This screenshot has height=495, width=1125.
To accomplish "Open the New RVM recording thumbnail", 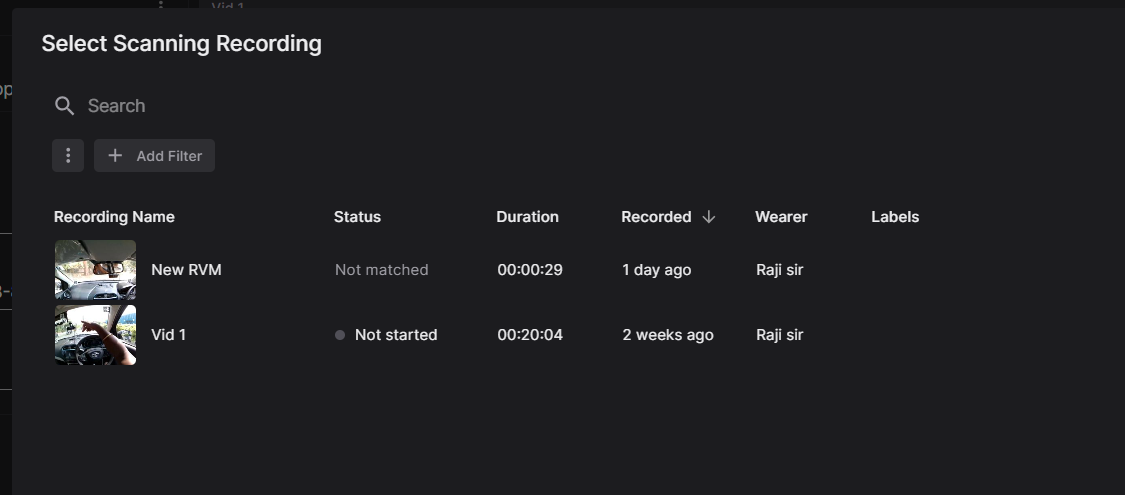I will click(95, 270).
